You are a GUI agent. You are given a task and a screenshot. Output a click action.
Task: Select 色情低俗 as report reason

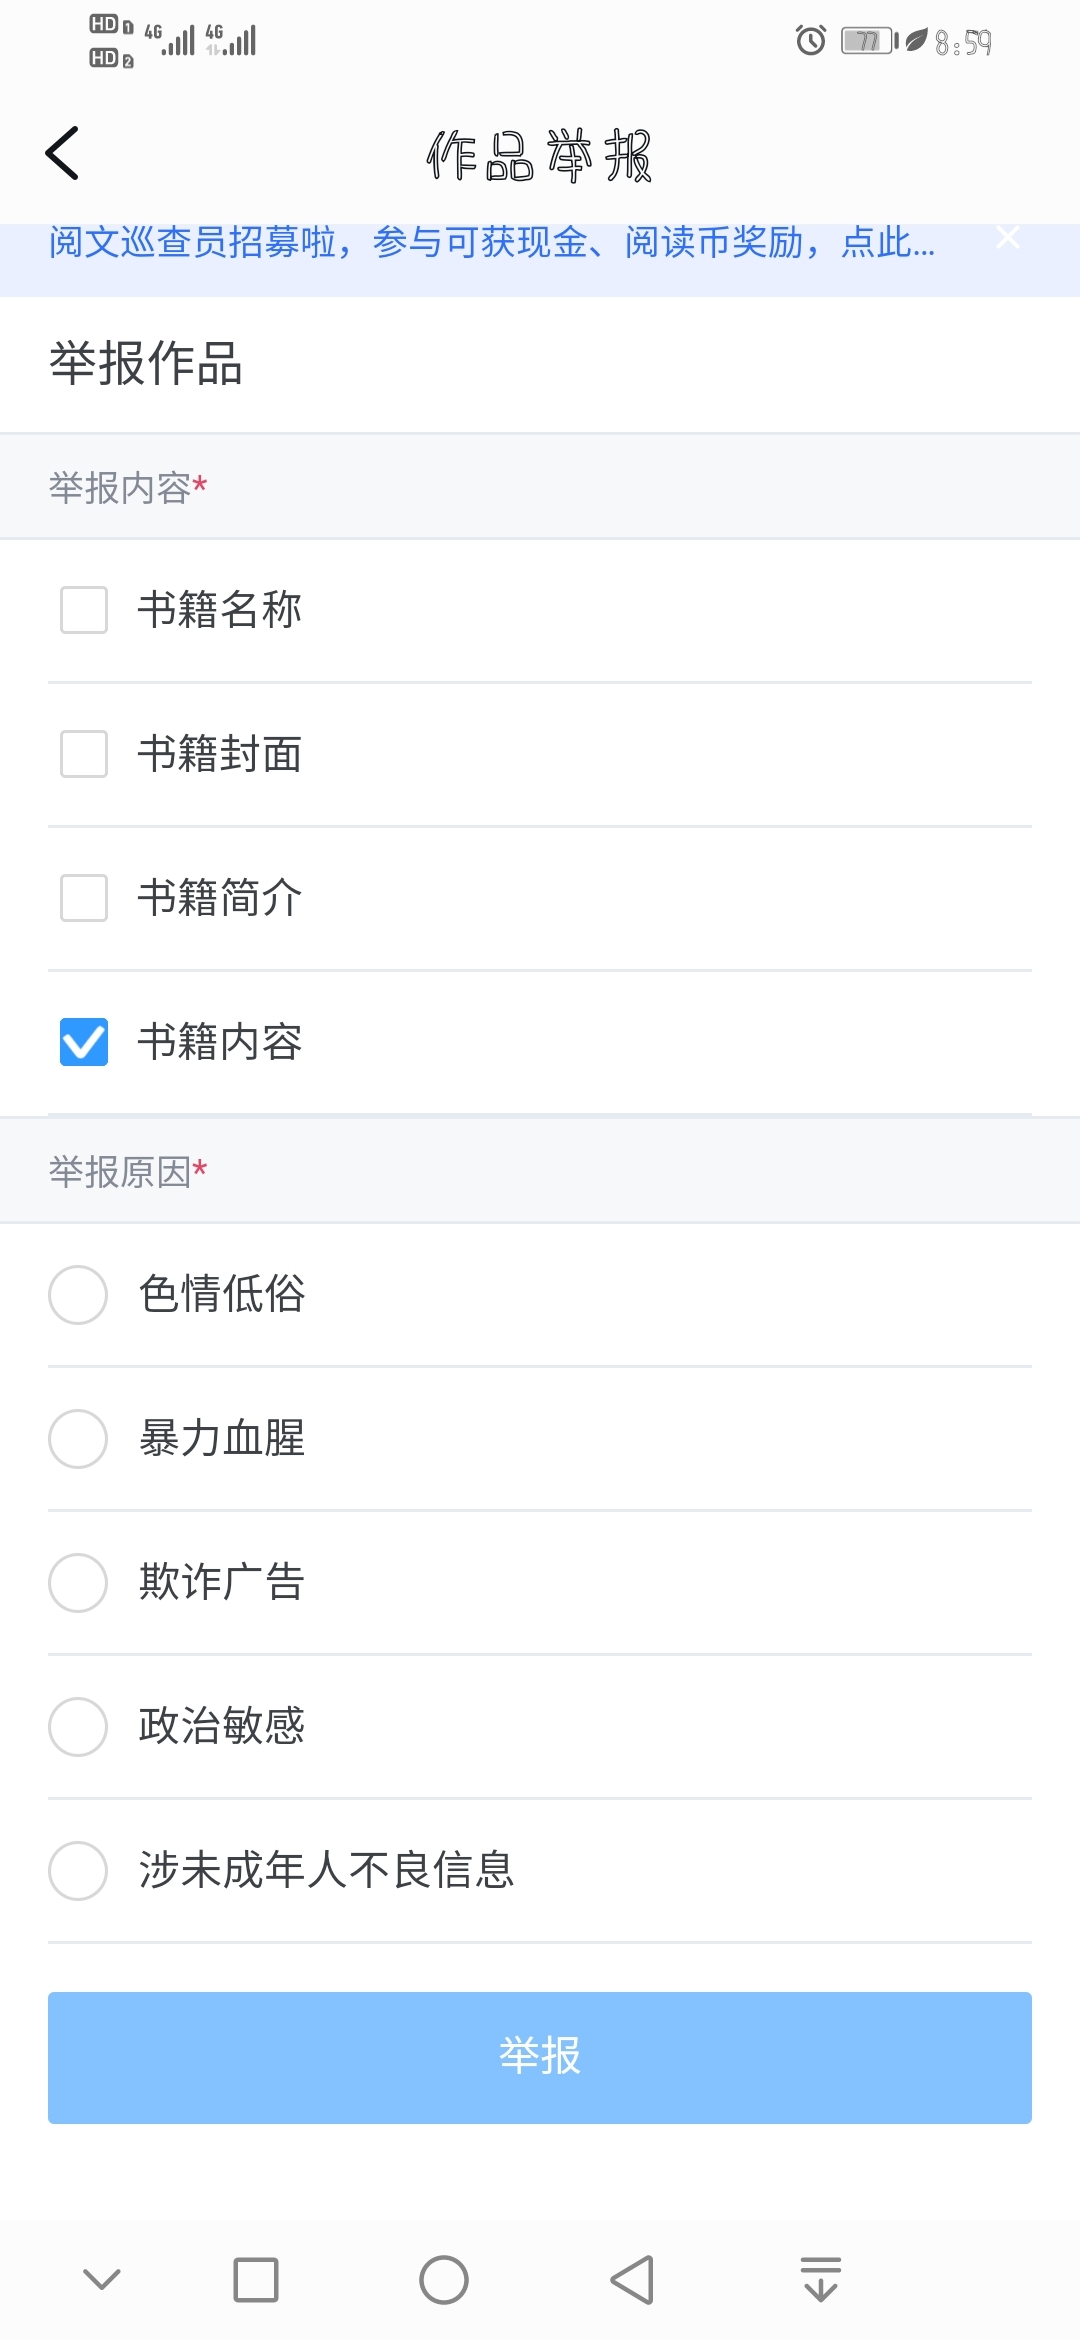click(x=78, y=1295)
